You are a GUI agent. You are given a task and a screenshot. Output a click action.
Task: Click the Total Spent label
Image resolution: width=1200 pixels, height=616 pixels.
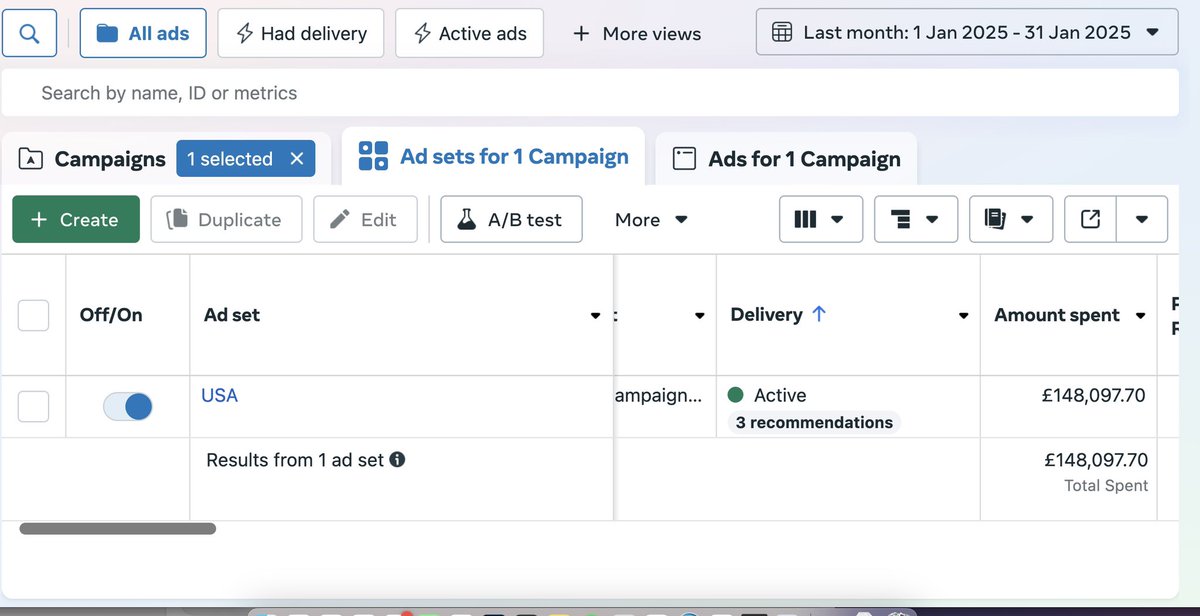(x=1106, y=486)
